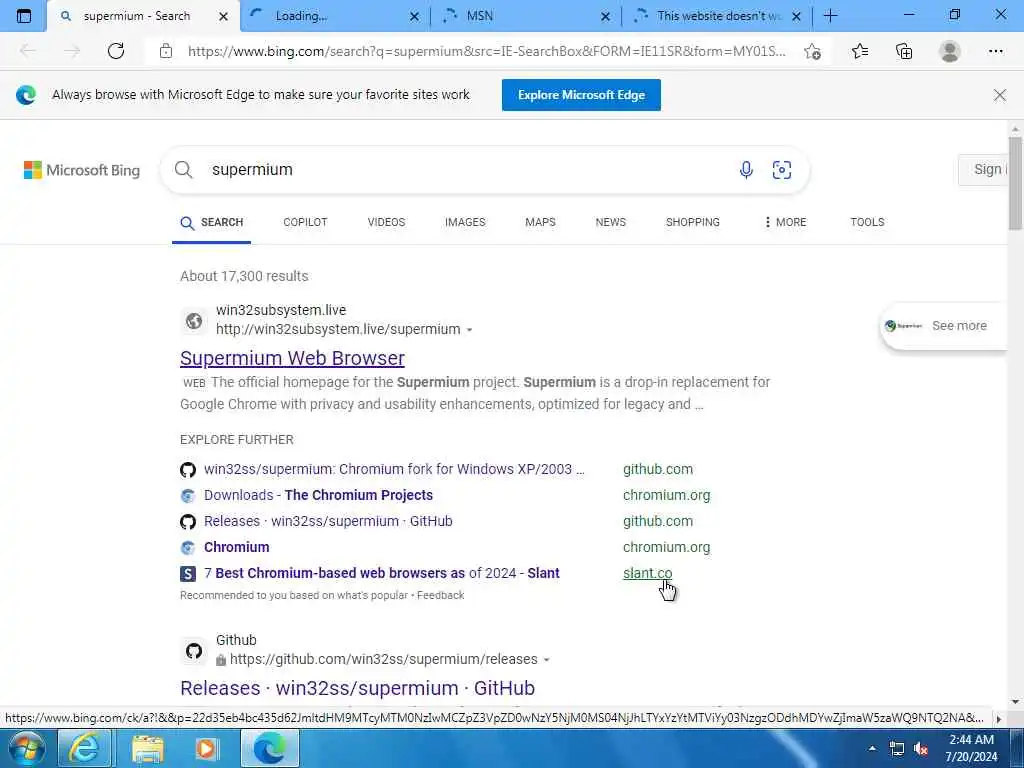Open visual search camera icon
Screen dimensions: 1024x768
tap(782, 170)
